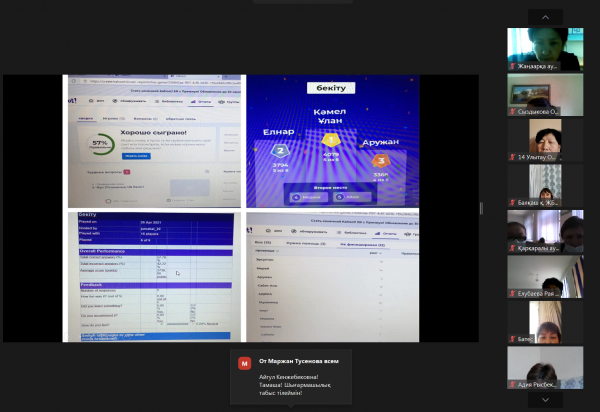
Task: Click muted mic icon on Сыздыкова tile
Action: click(512, 114)
